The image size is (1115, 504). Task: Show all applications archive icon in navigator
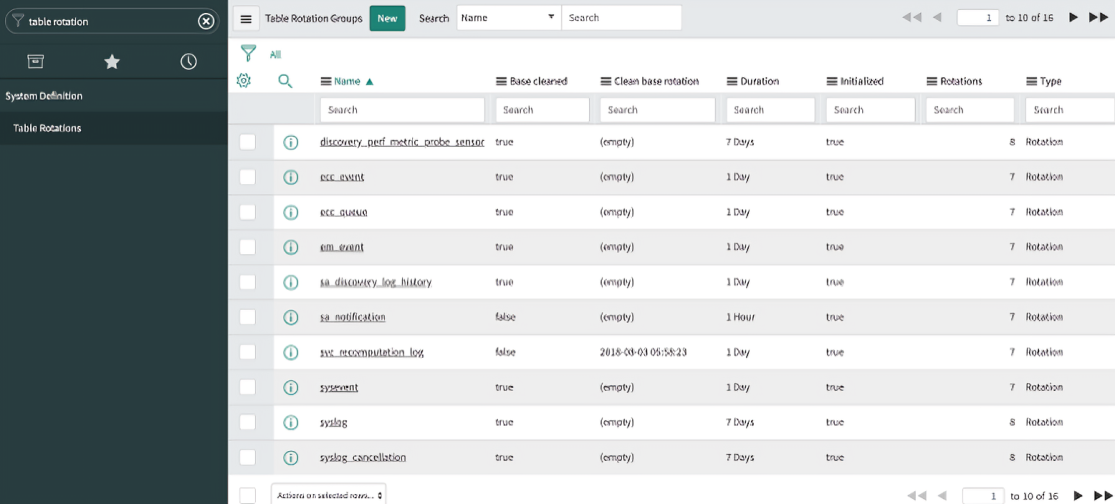(x=35, y=62)
